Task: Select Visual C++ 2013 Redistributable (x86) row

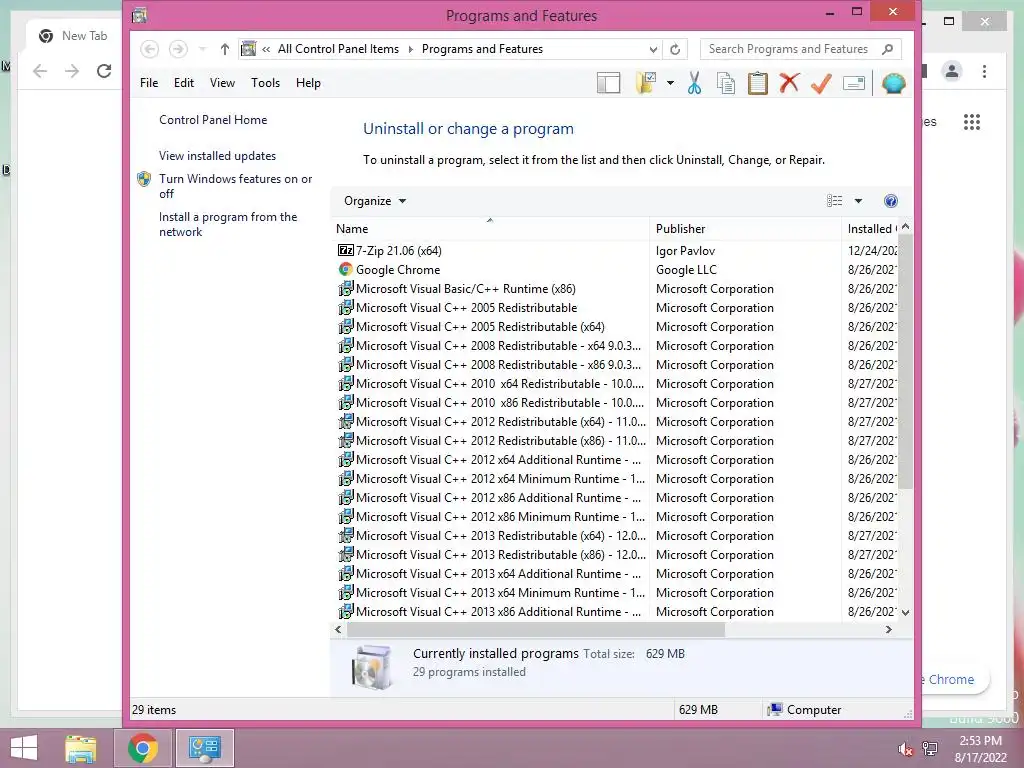Action: click(x=501, y=554)
